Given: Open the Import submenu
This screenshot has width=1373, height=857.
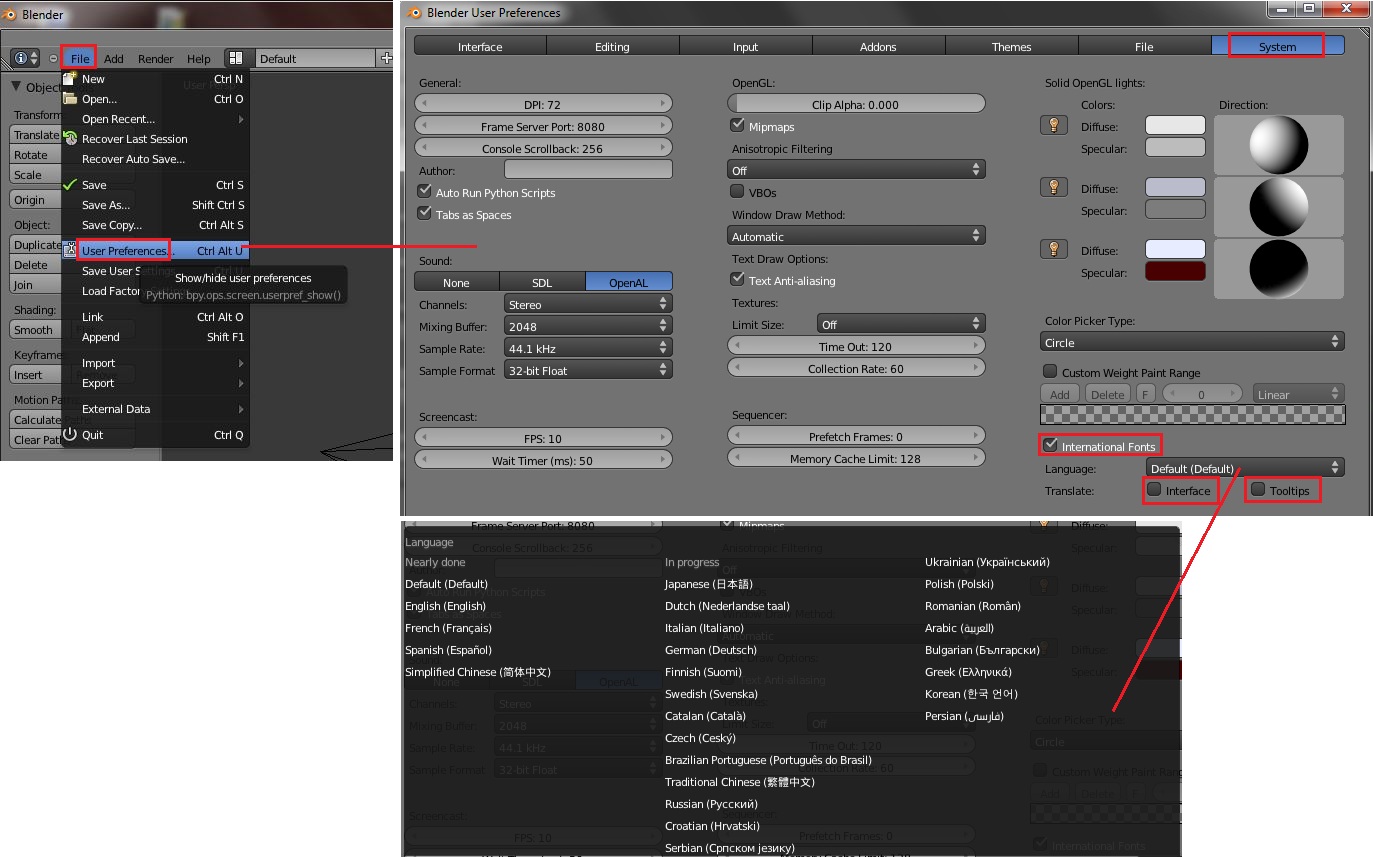Looking at the screenshot, I should point(156,363).
